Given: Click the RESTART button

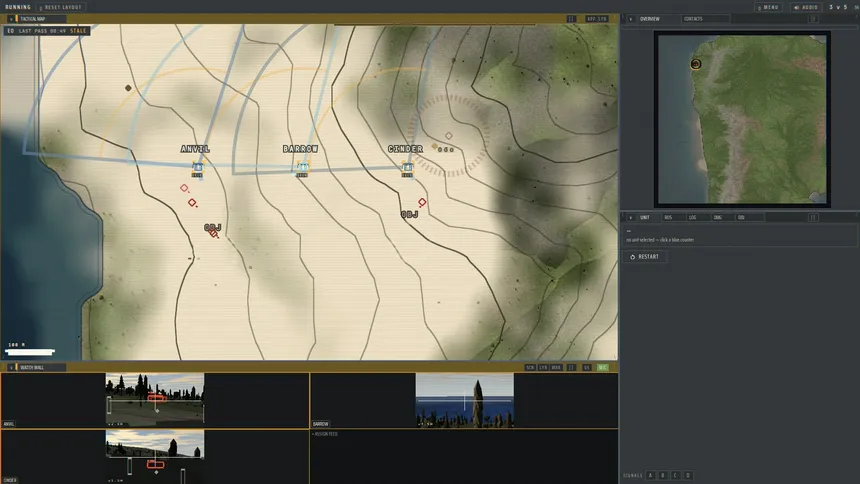Looking at the screenshot, I should coord(644,256).
